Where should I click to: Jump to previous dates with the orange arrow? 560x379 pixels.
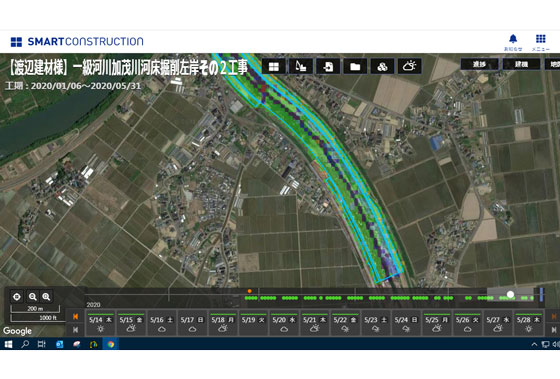pyautogui.click(x=75, y=316)
